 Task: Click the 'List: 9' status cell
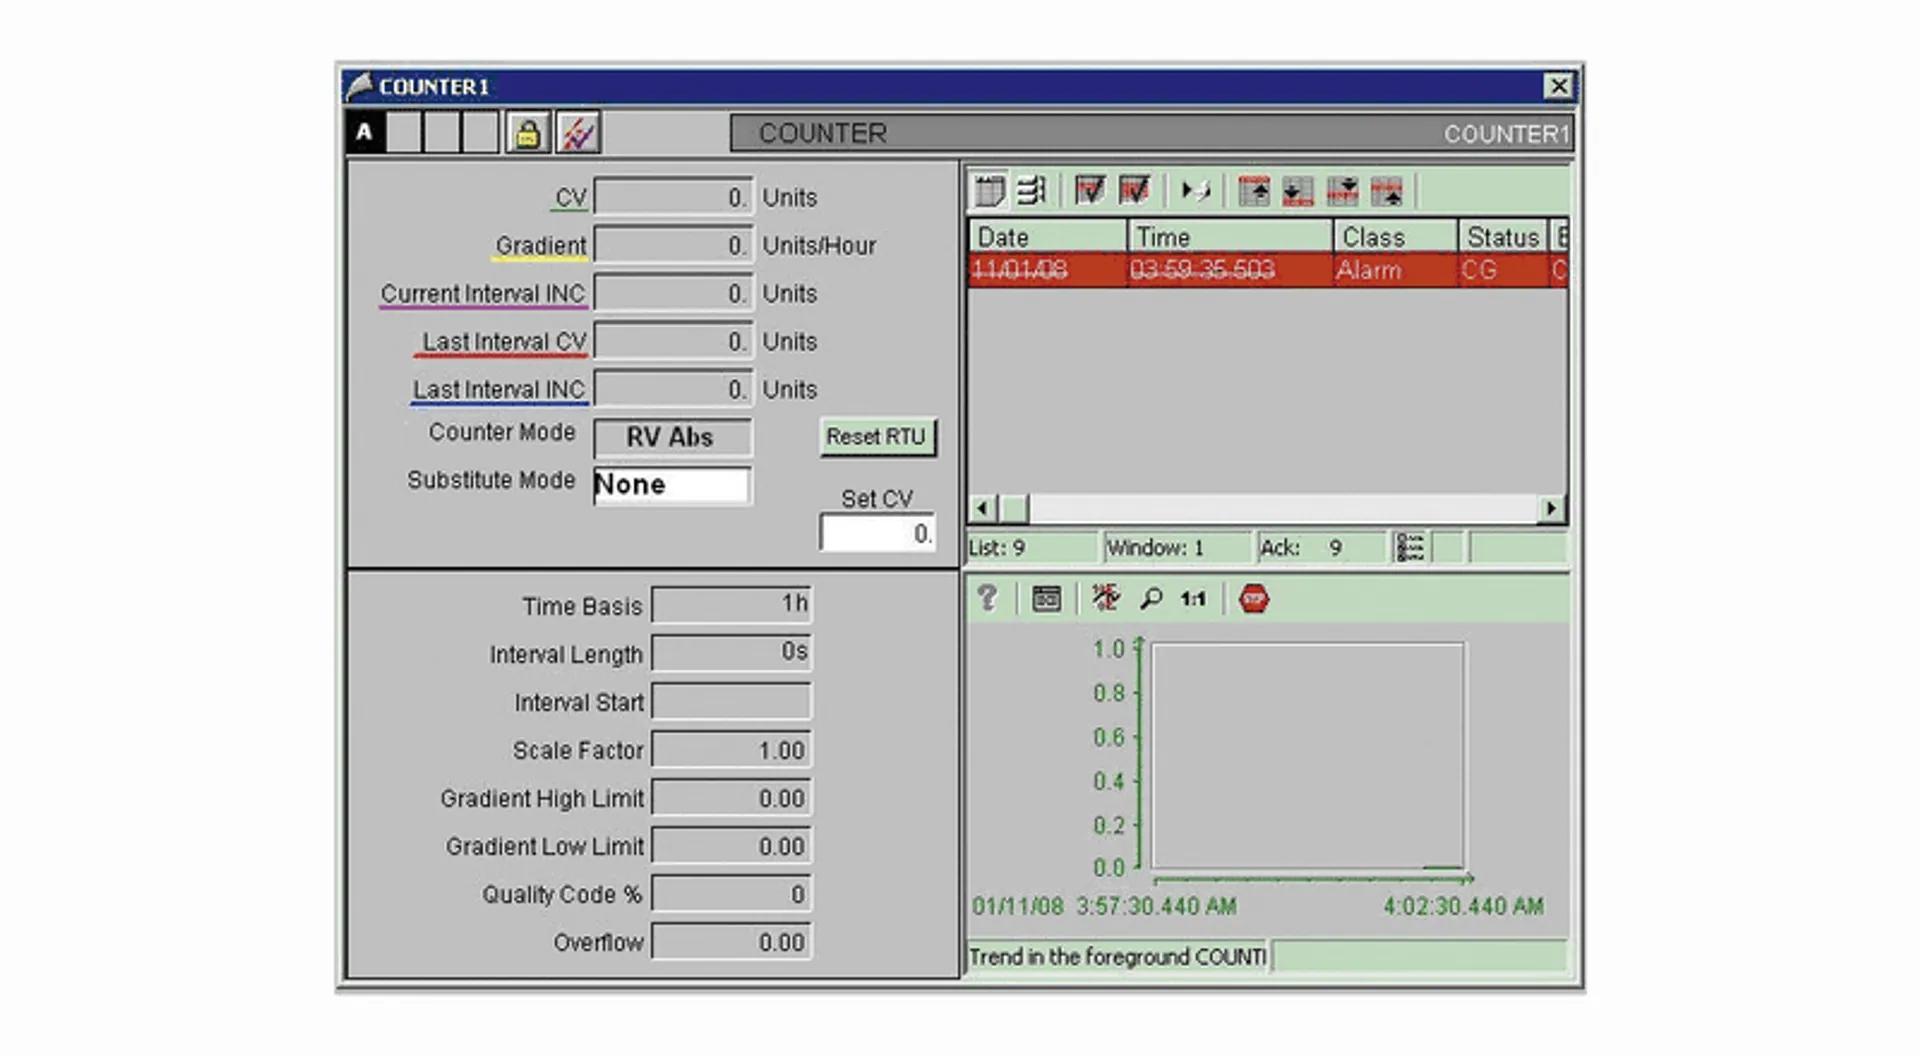click(x=1032, y=548)
